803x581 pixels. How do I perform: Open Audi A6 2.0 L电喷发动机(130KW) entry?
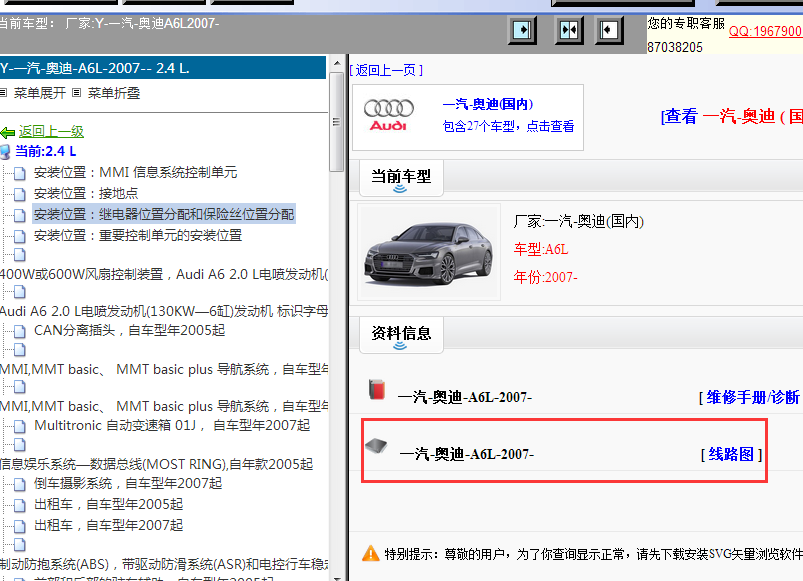coord(164,311)
